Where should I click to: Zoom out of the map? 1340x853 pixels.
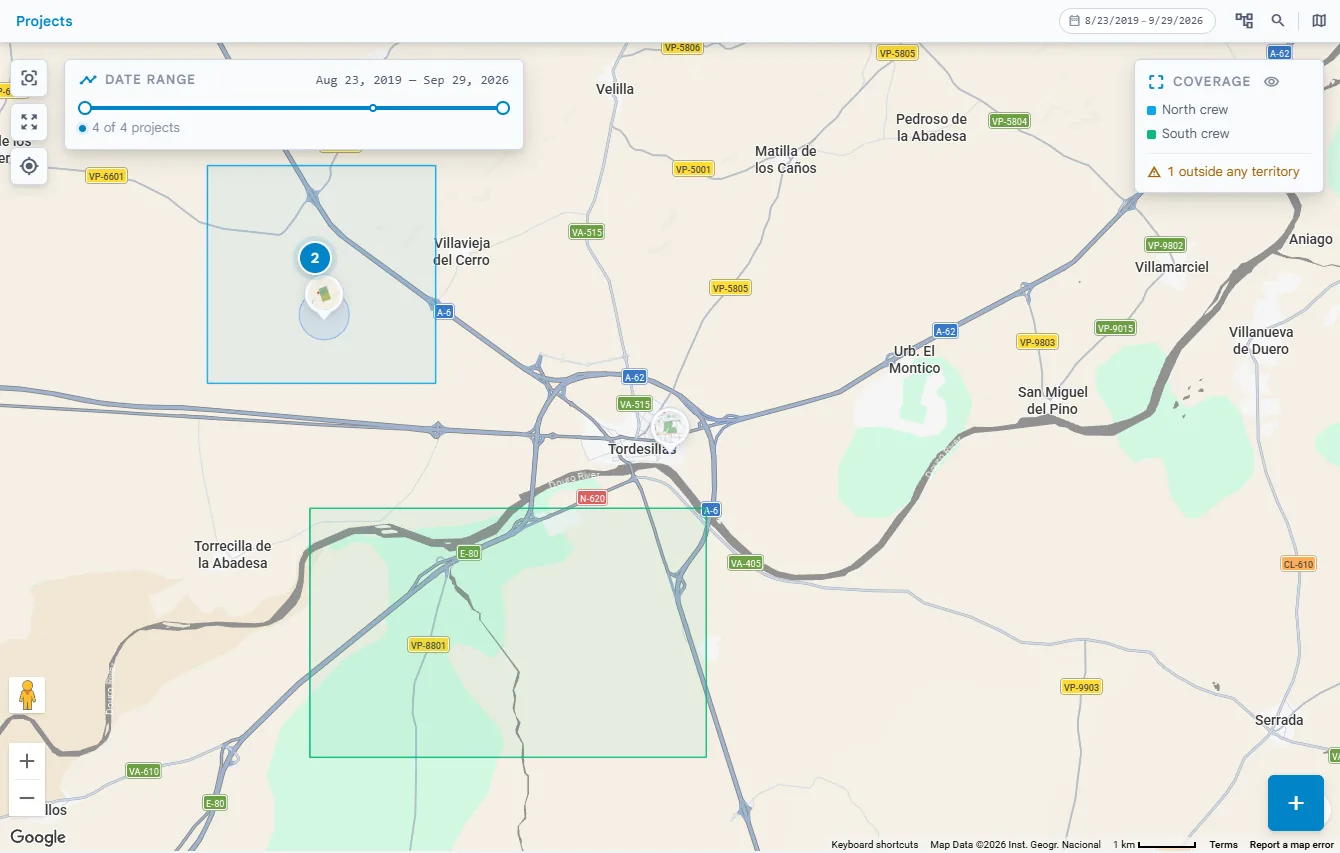point(27,798)
